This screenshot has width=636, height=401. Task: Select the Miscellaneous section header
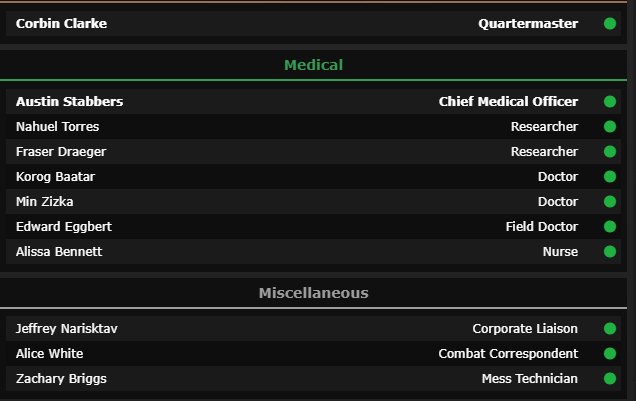[x=313, y=293]
